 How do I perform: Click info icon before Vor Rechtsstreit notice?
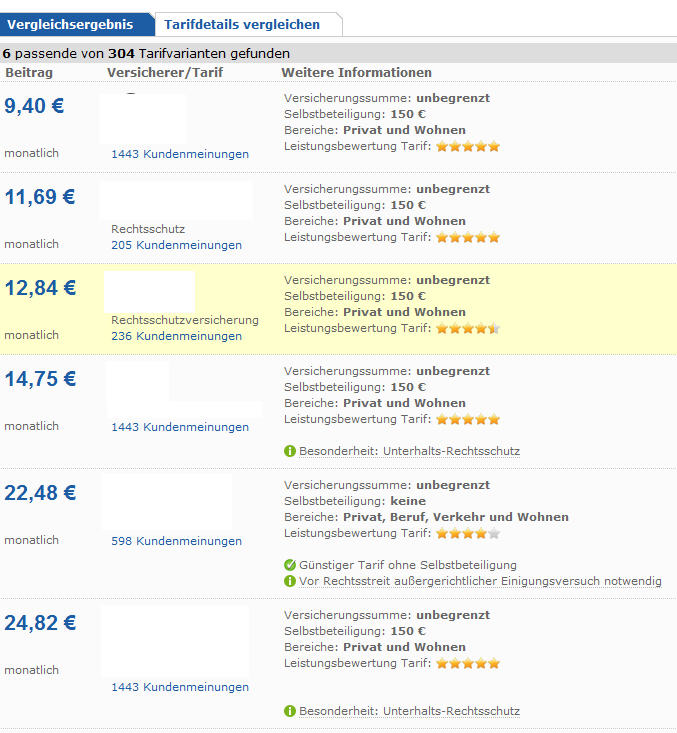(x=290, y=581)
